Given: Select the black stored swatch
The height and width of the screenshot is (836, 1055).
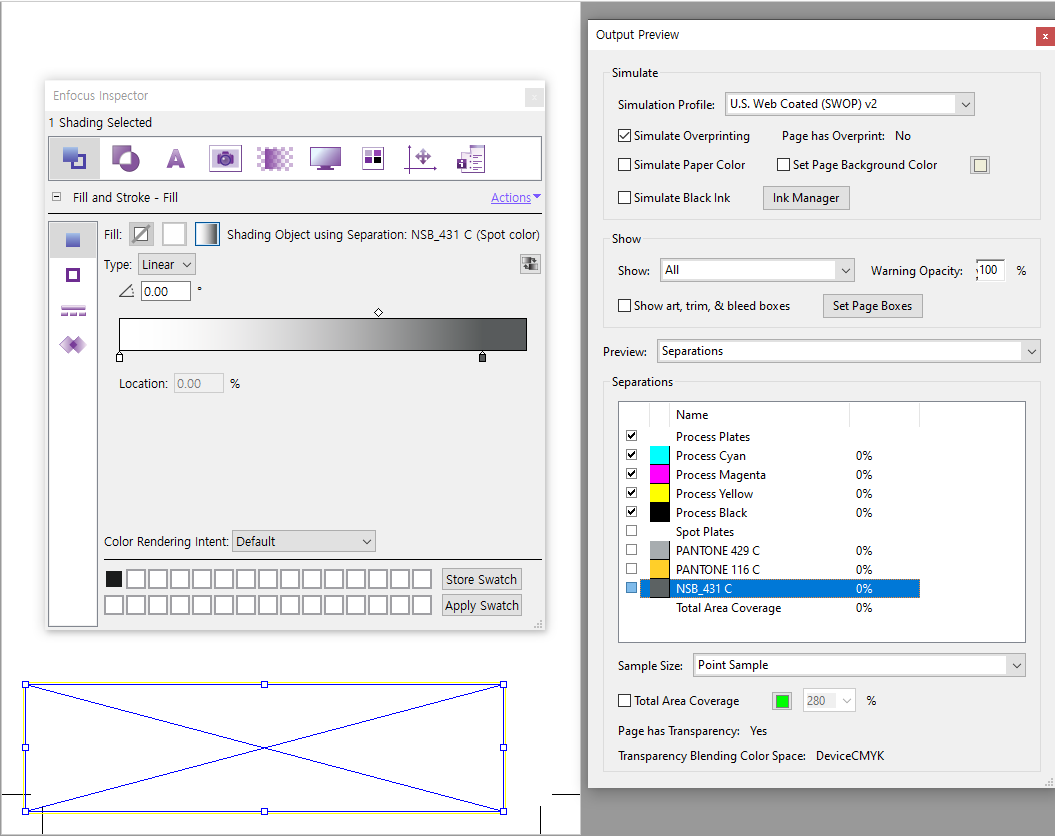Looking at the screenshot, I should tap(114, 579).
